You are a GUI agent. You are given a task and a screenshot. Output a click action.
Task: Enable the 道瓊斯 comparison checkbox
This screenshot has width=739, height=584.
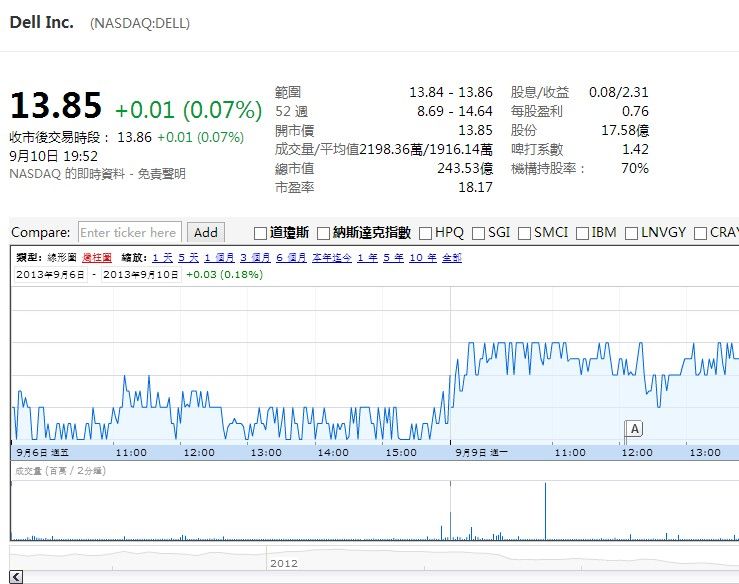click(x=260, y=233)
